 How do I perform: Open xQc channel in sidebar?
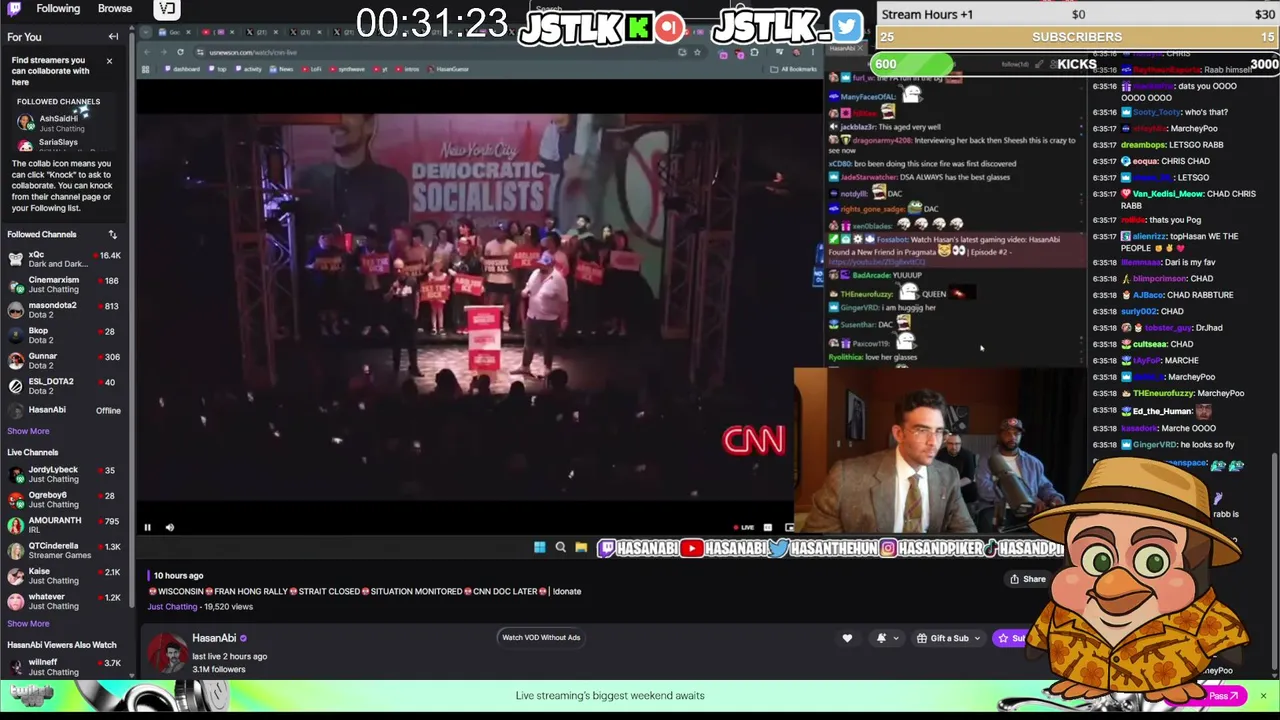point(64,259)
